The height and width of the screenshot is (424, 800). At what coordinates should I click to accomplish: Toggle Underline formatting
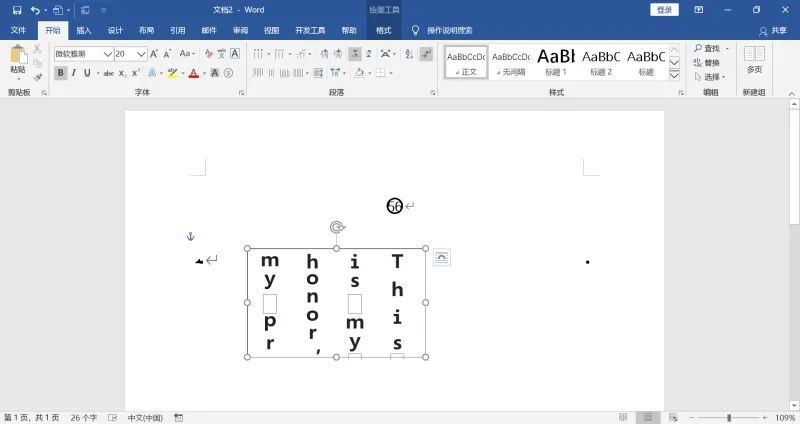click(87, 73)
